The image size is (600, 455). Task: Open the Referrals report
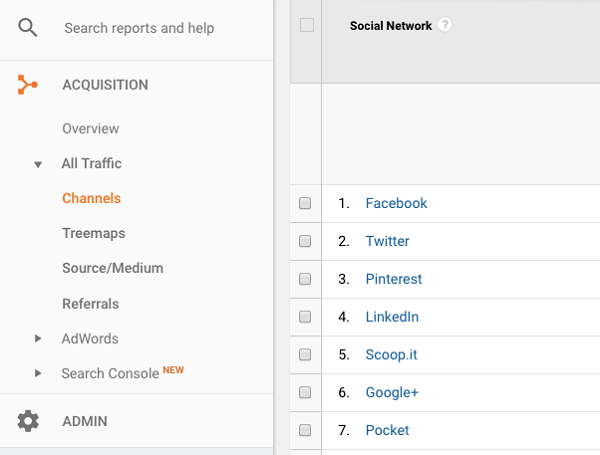coord(91,304)
